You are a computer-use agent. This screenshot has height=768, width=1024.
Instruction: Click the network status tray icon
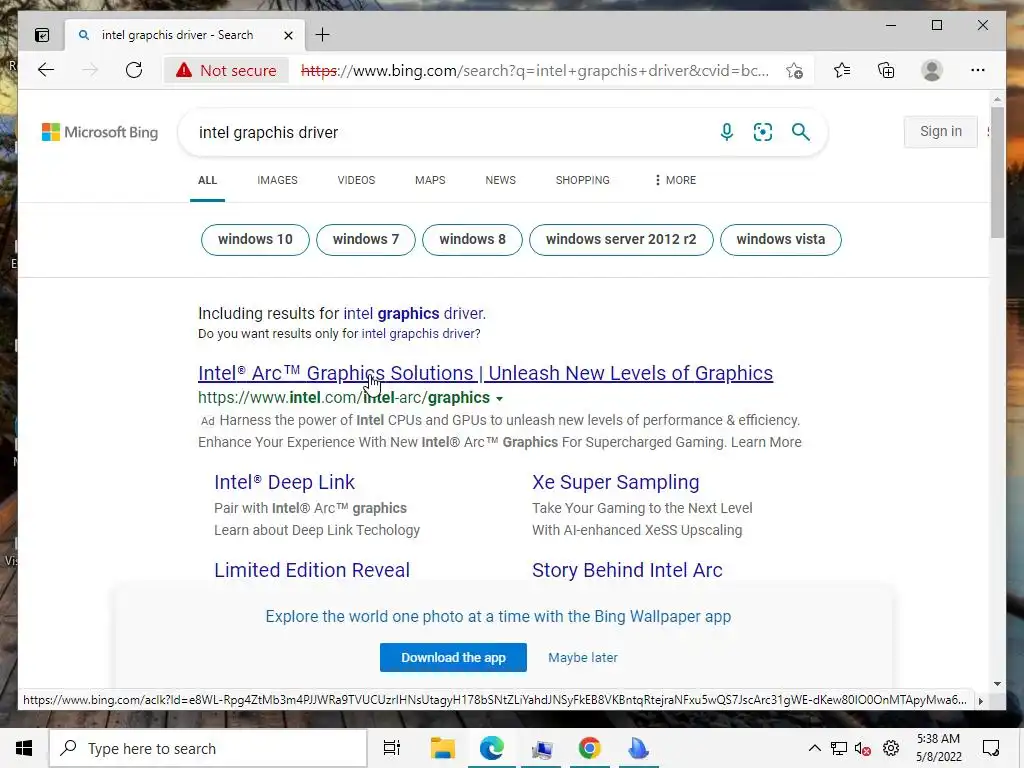coord(839,748)
